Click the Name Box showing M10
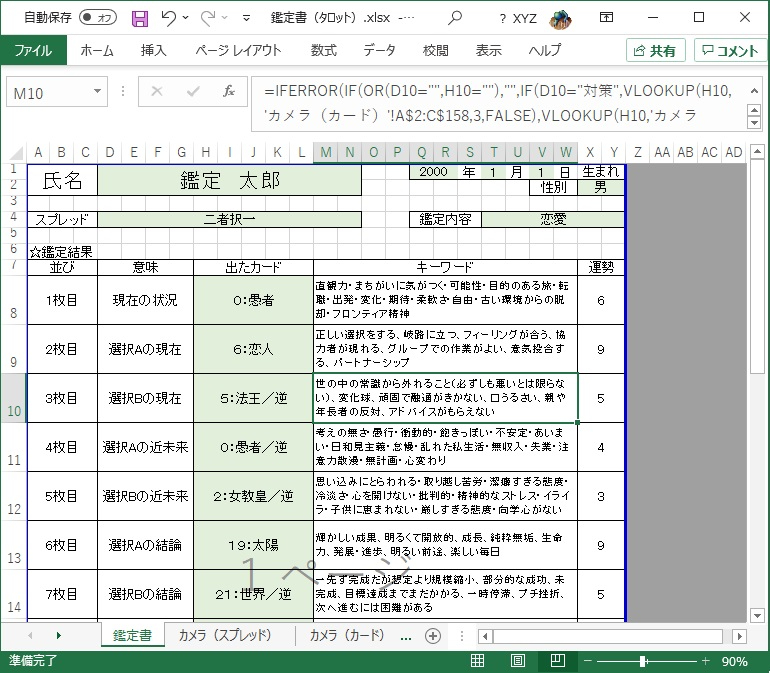770x673 pixels. [47, 92]
